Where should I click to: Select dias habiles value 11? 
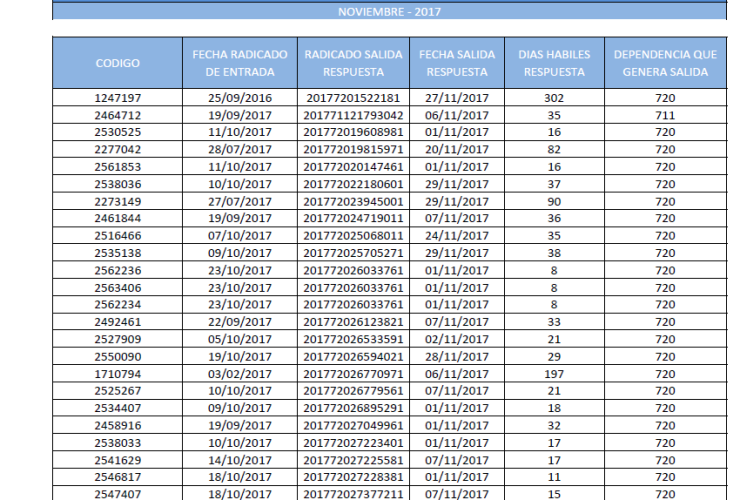click(x=554, y=477)
